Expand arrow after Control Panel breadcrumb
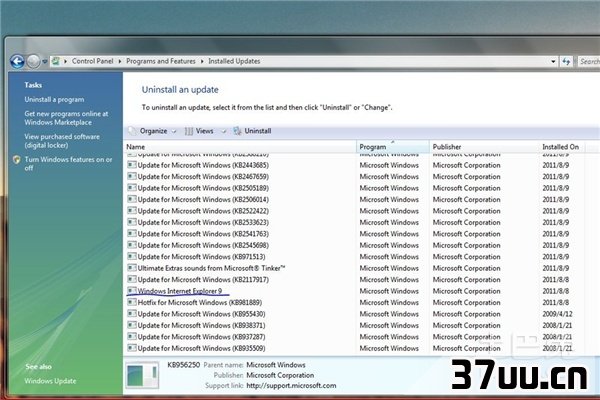The height and width of the screenshot is (400, 600). click(x=120, y=61)
